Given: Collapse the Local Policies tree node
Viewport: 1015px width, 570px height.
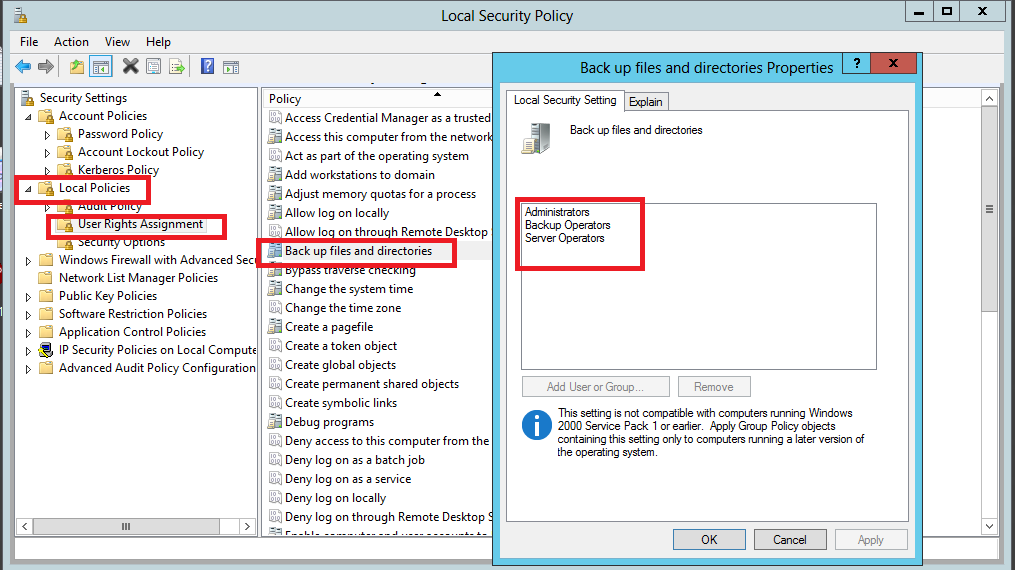Looking at the screenshot, I should (28, 189).
